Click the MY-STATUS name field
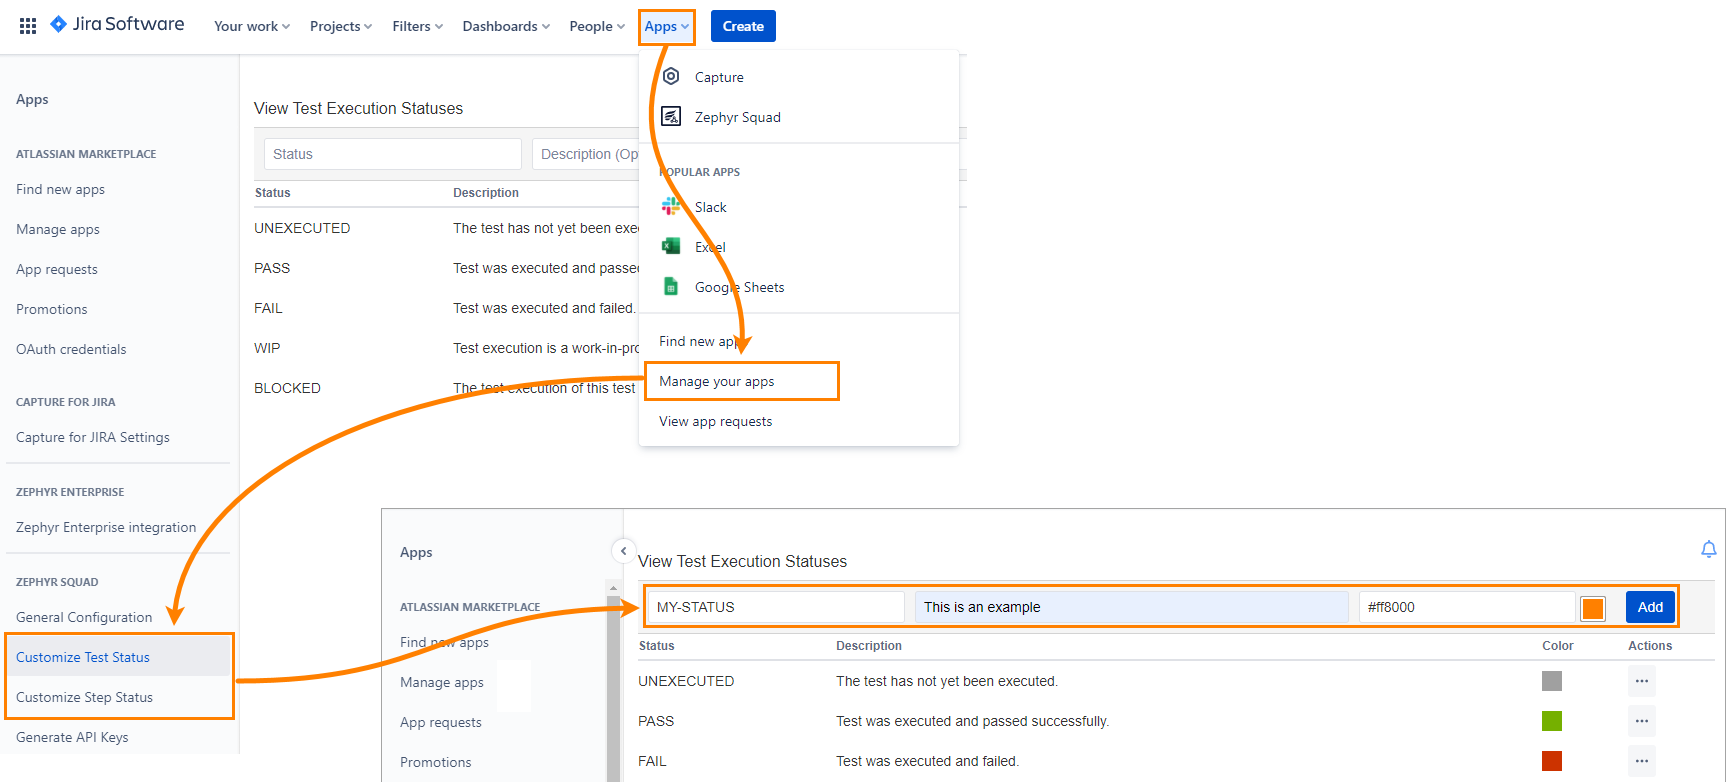This screenshot has width=1726, height=782. click(x=776, y=607)
